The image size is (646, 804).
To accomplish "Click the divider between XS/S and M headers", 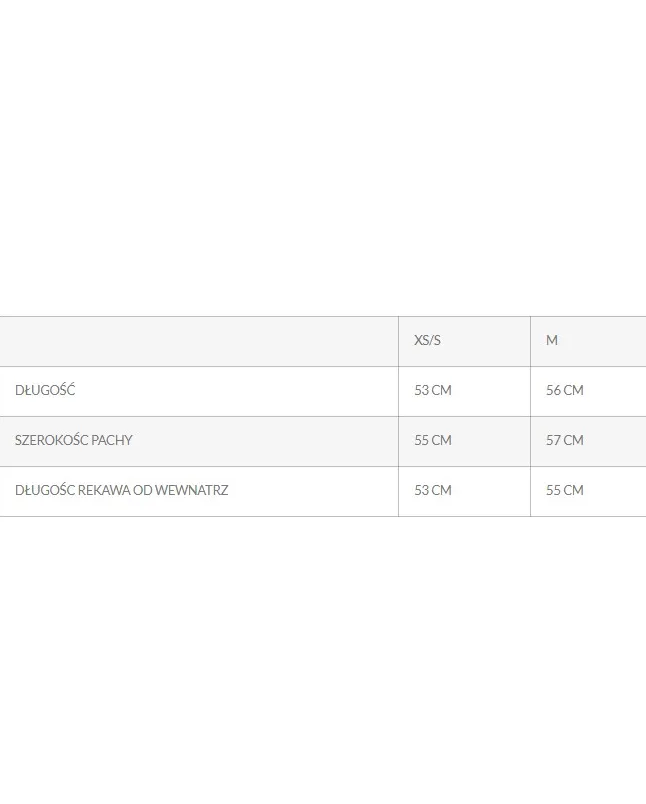I will 530,341.
